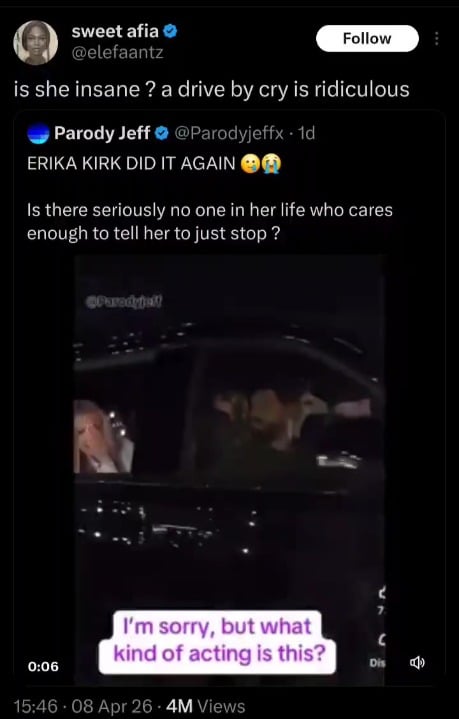The width and height of the screenshot is (459, 719).
Task: Open the @elefaantz handle link
Action: (117, 53)
